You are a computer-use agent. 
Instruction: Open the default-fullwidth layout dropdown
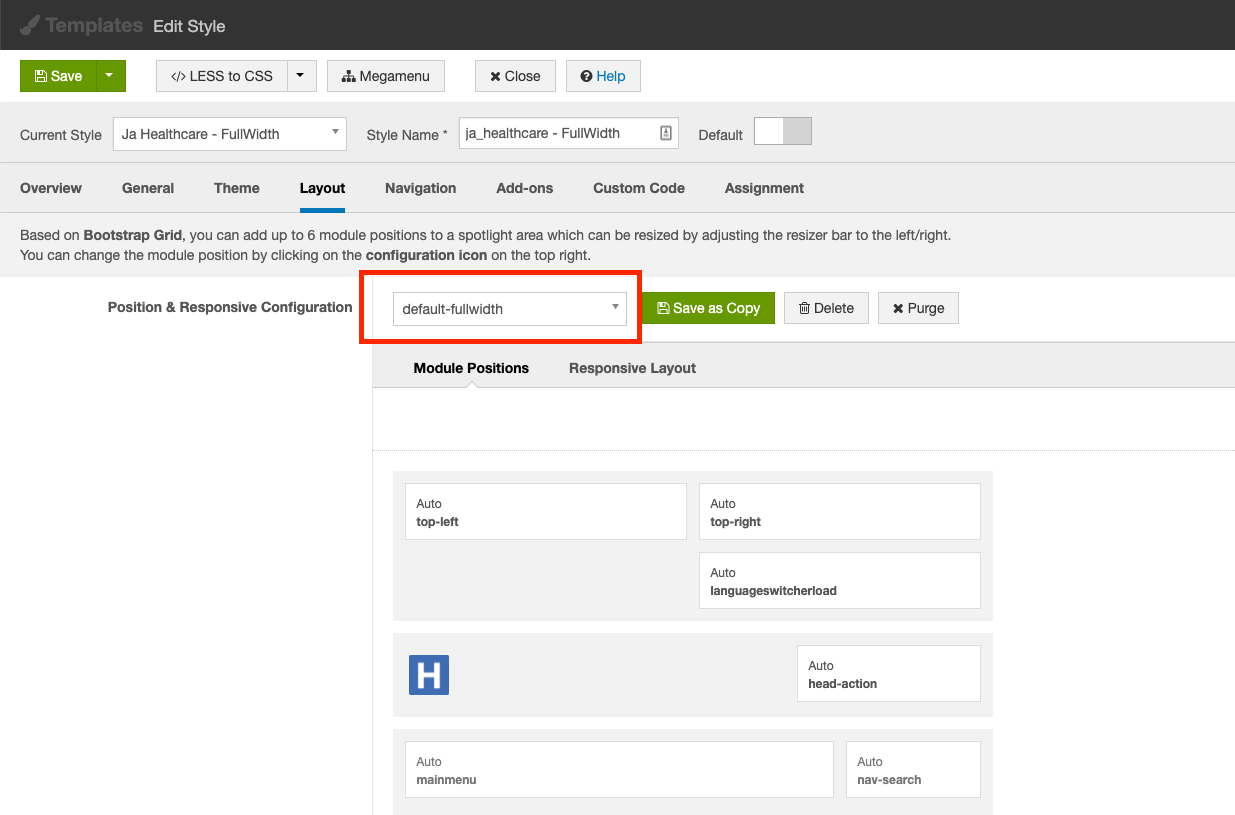click(509, 309)
